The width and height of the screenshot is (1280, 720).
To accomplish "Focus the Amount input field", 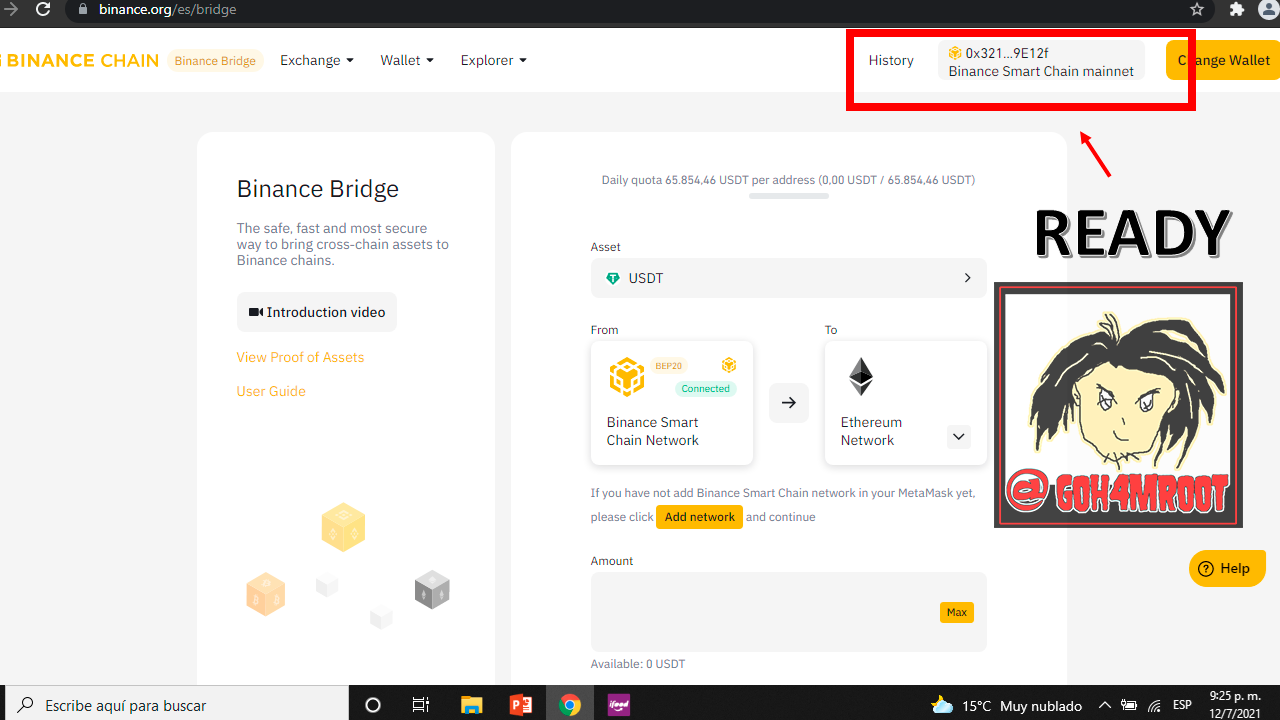I will click(789, 612).
